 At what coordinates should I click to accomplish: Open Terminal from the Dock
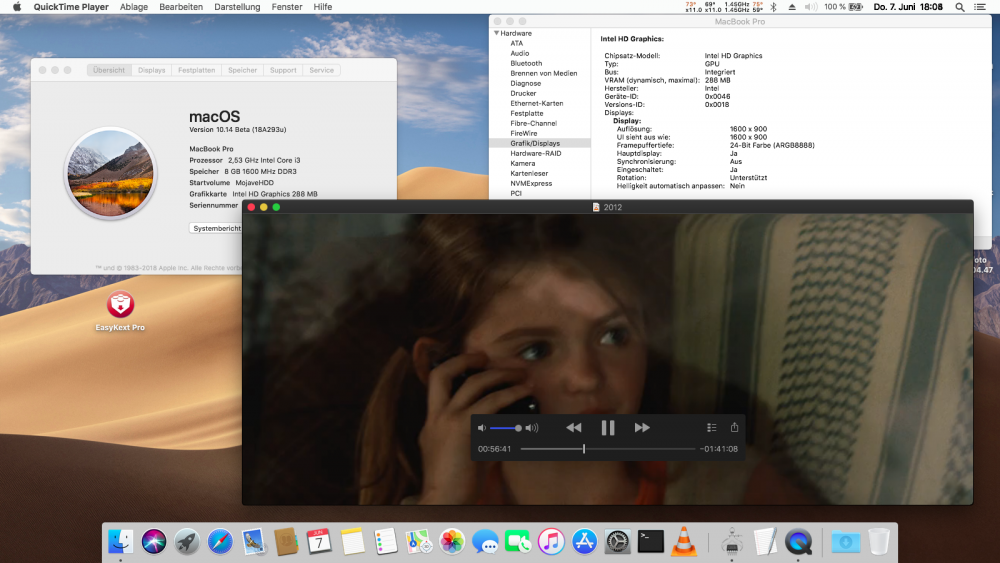[x=651, y=542]
